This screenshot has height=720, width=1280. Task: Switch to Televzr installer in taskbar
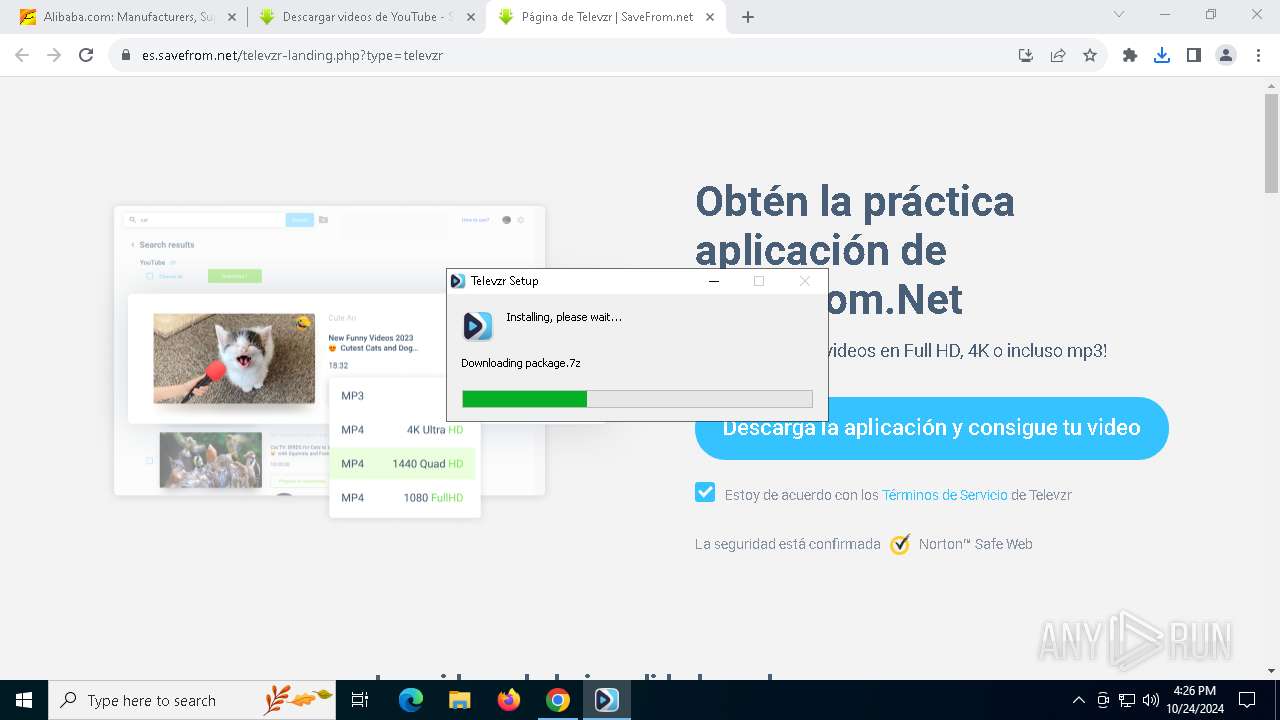pyautogui.click(x=607, y=700)
